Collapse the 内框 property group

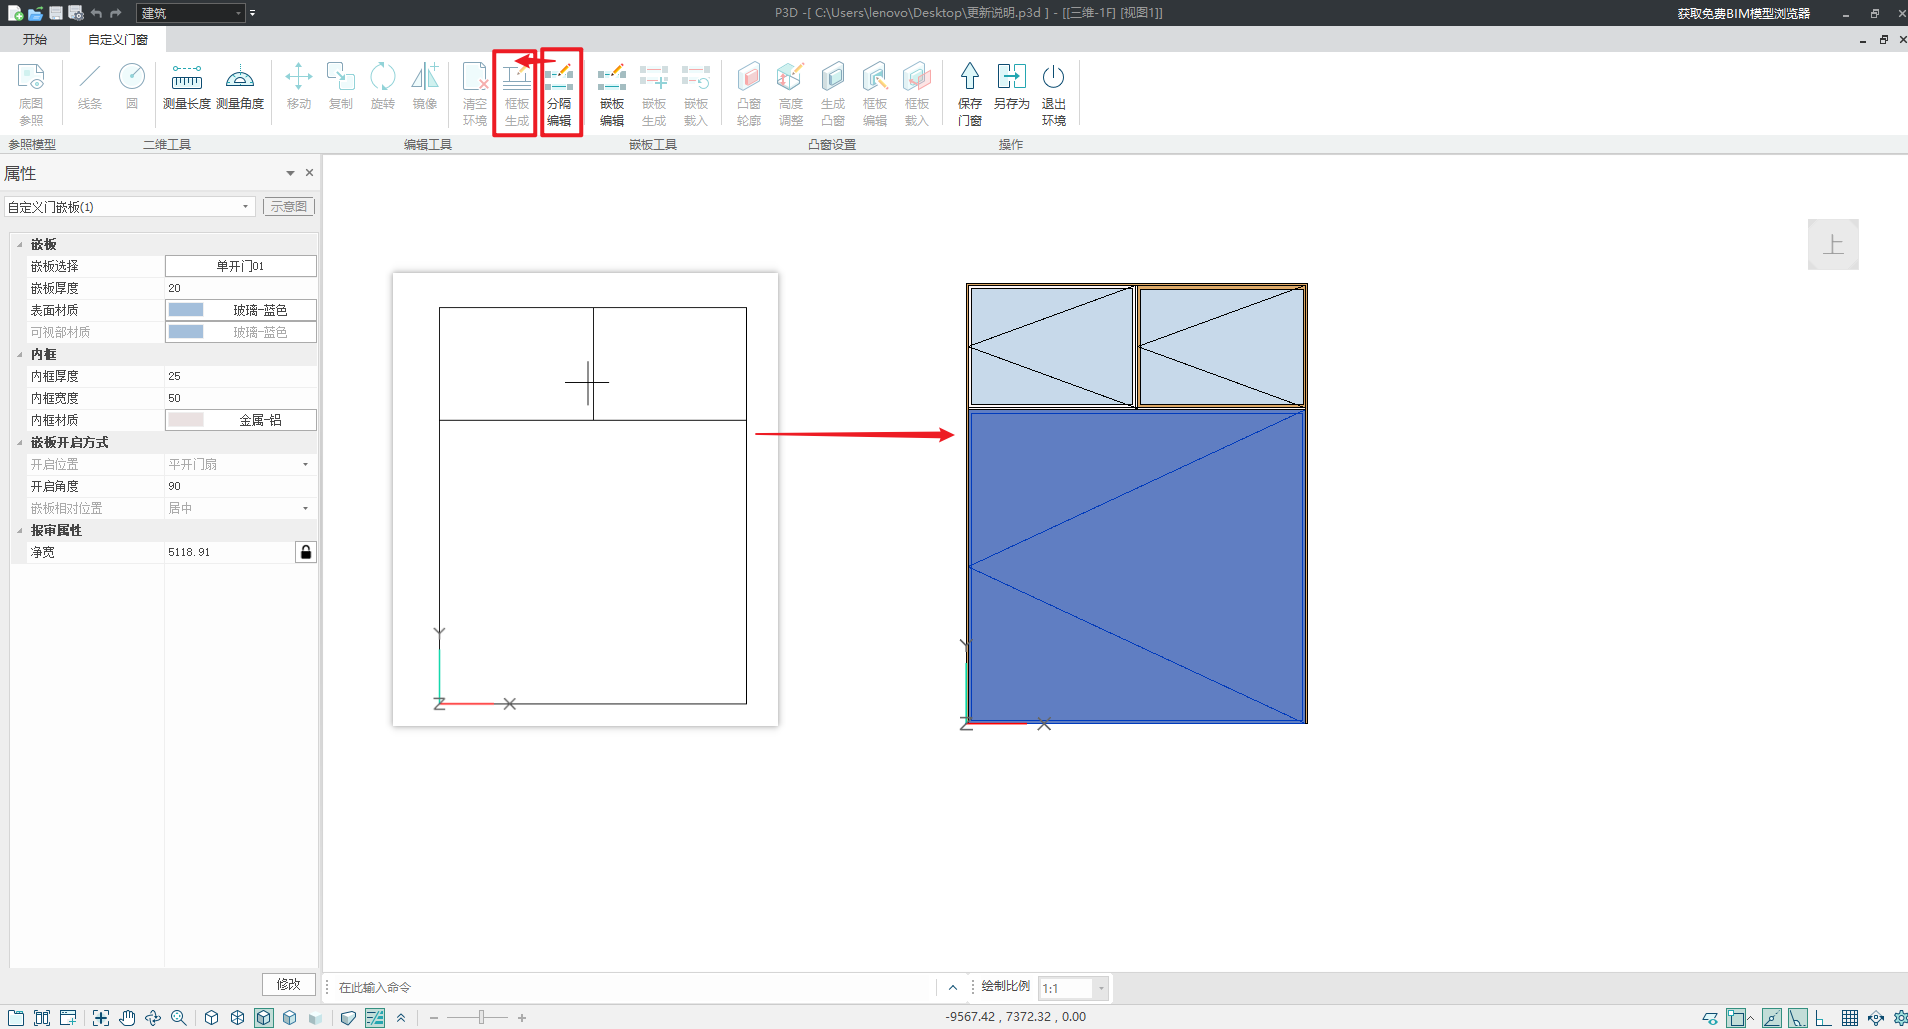(x=20, y=355)
